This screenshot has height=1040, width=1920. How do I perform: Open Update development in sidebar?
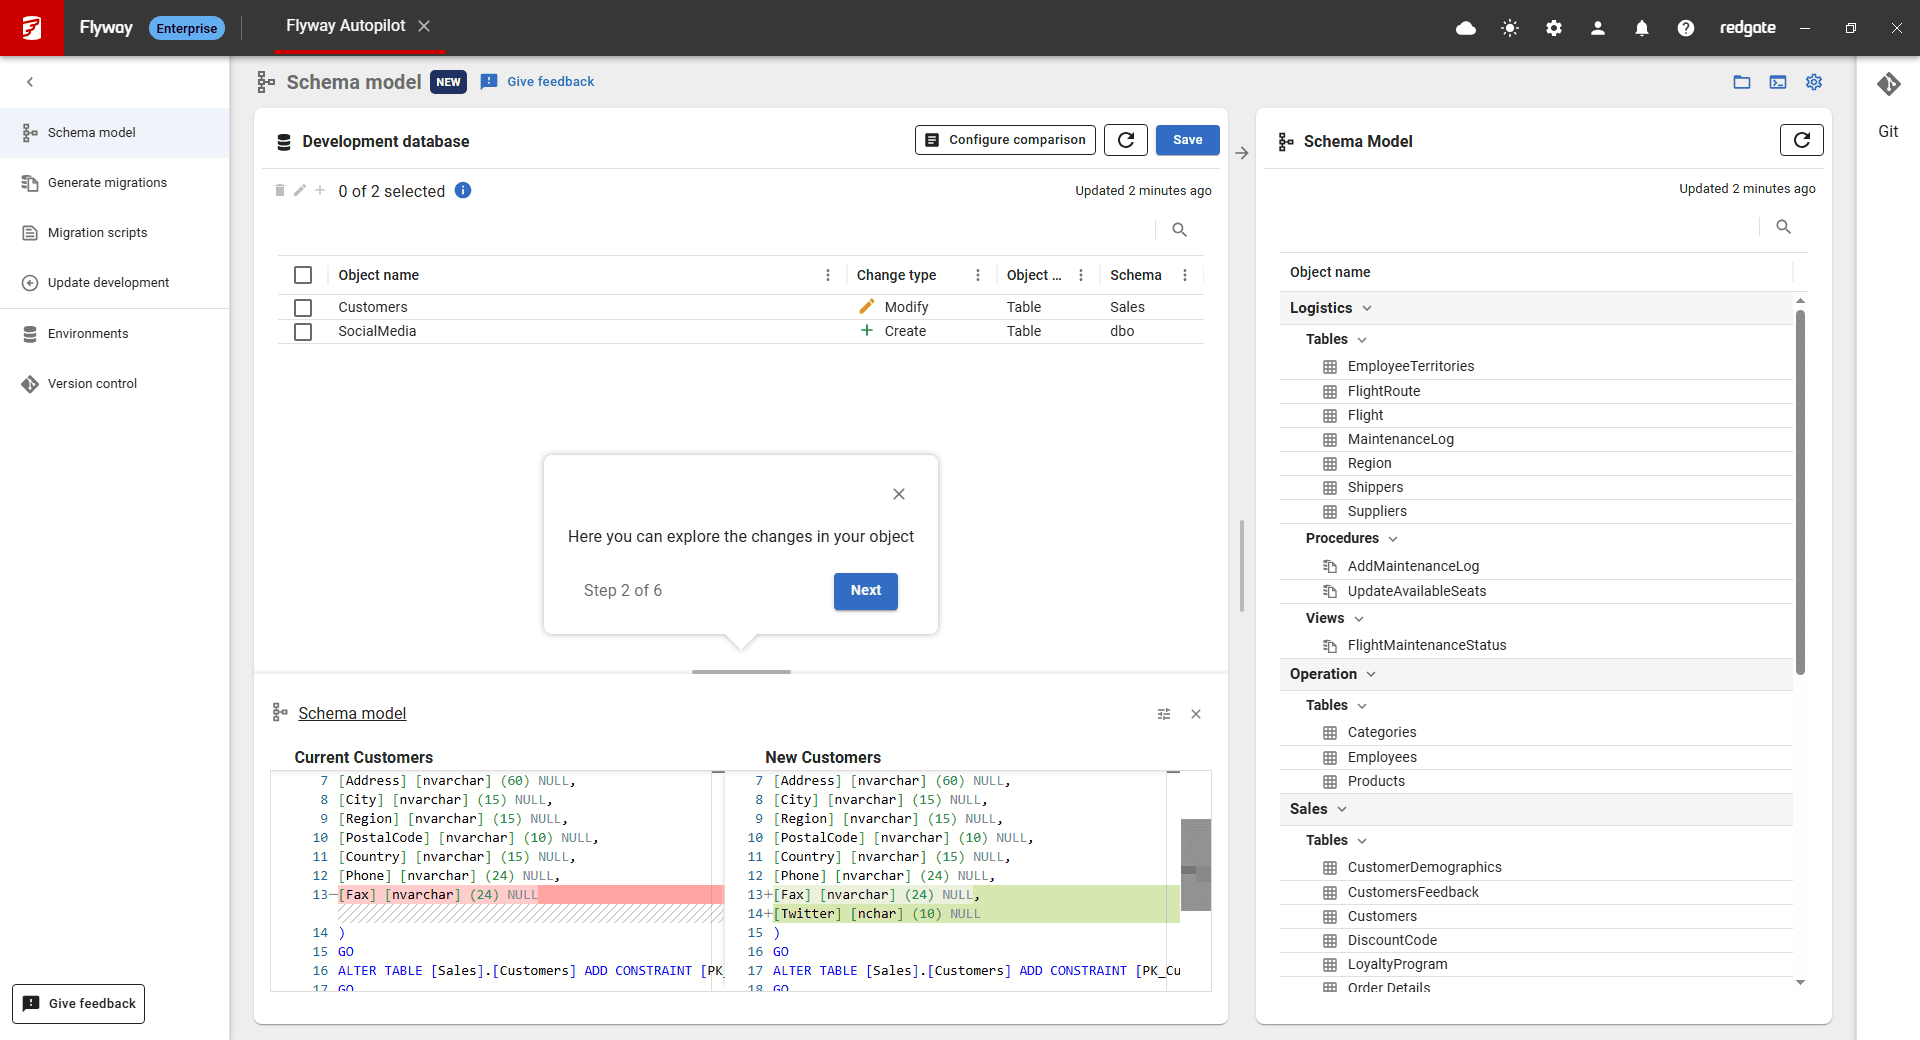point(115,283)
